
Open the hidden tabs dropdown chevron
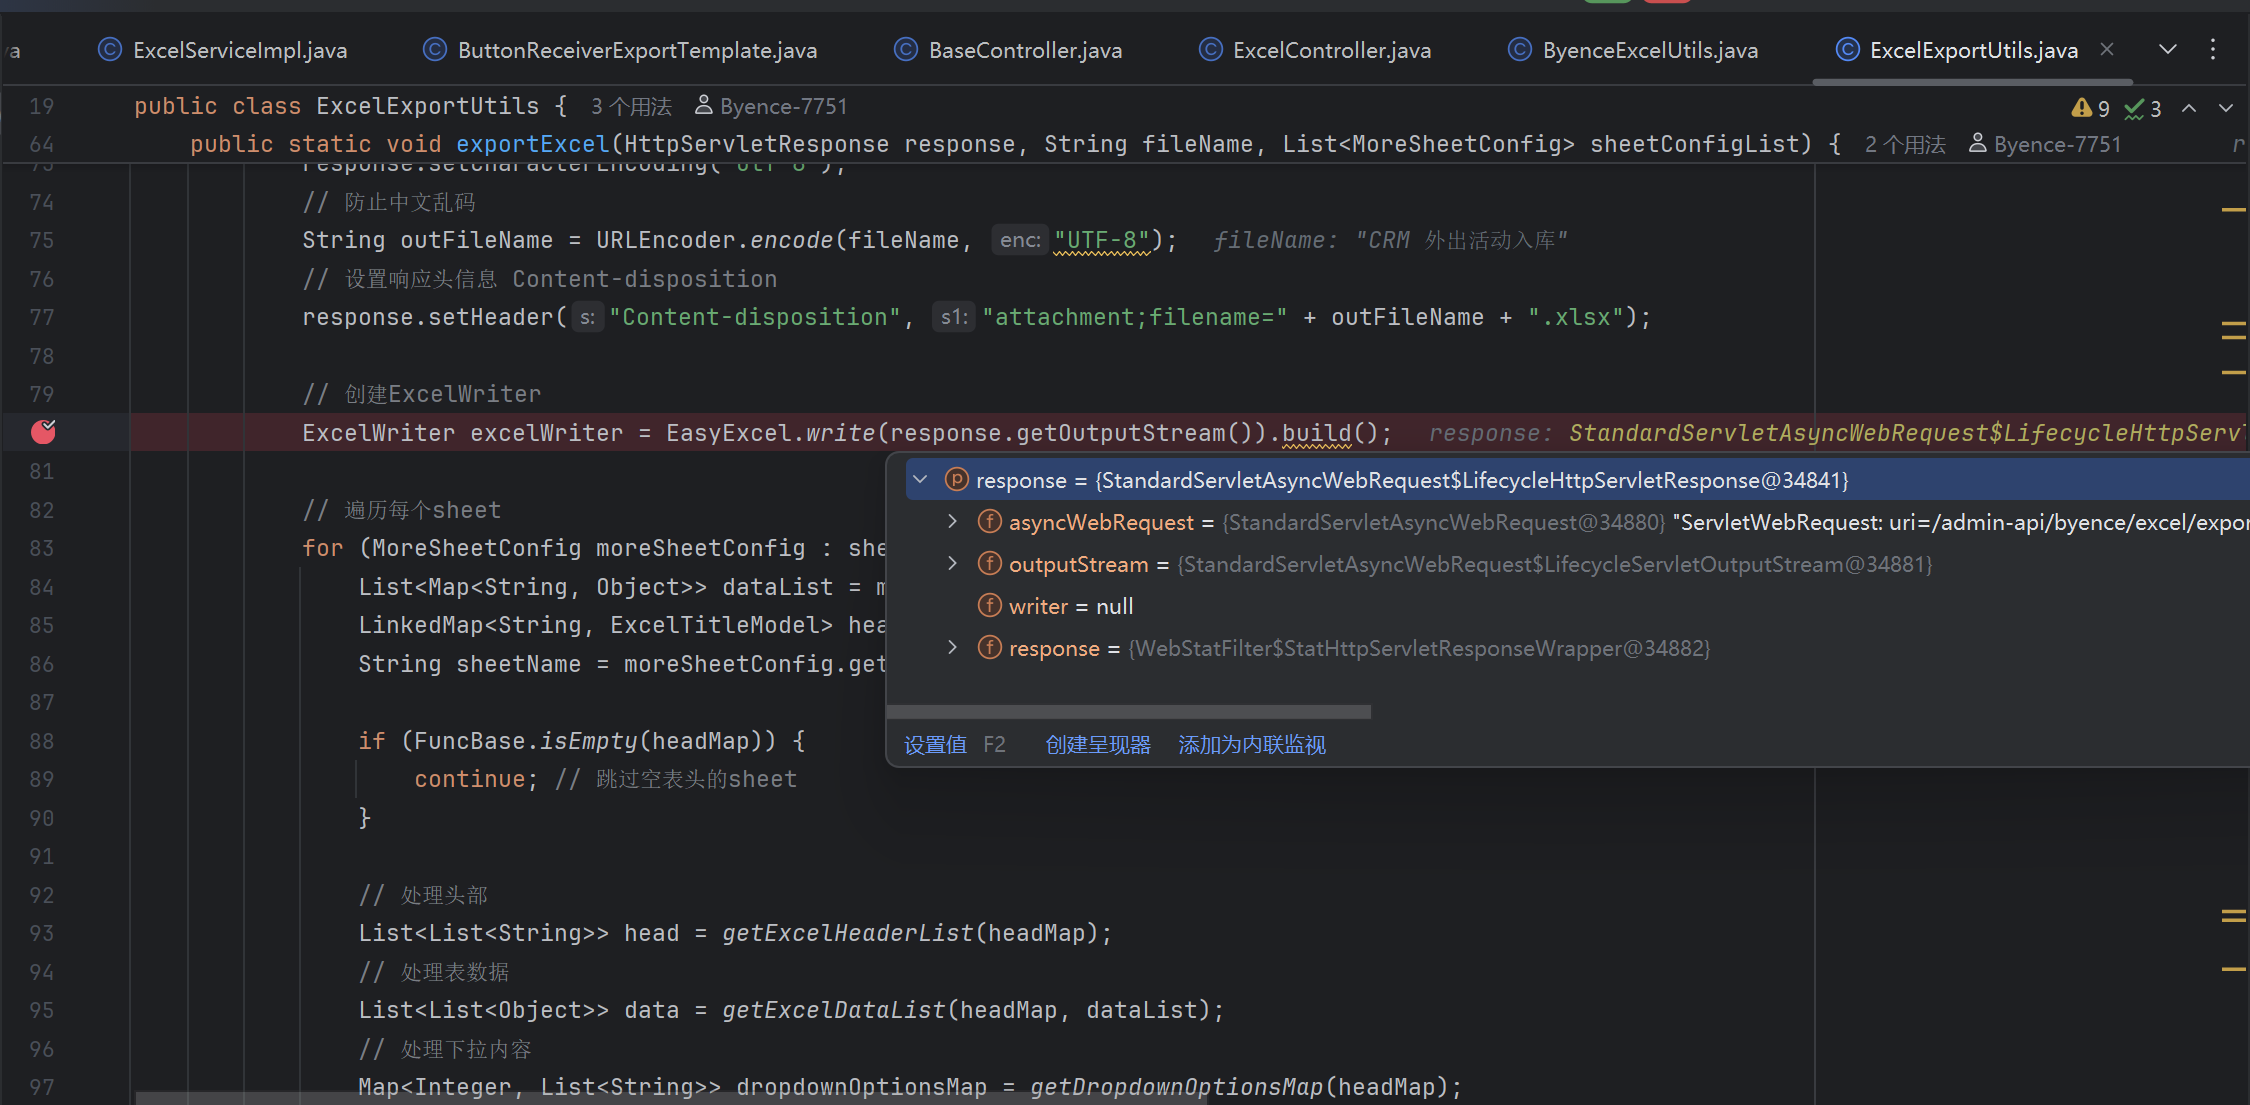(2168, 49)
